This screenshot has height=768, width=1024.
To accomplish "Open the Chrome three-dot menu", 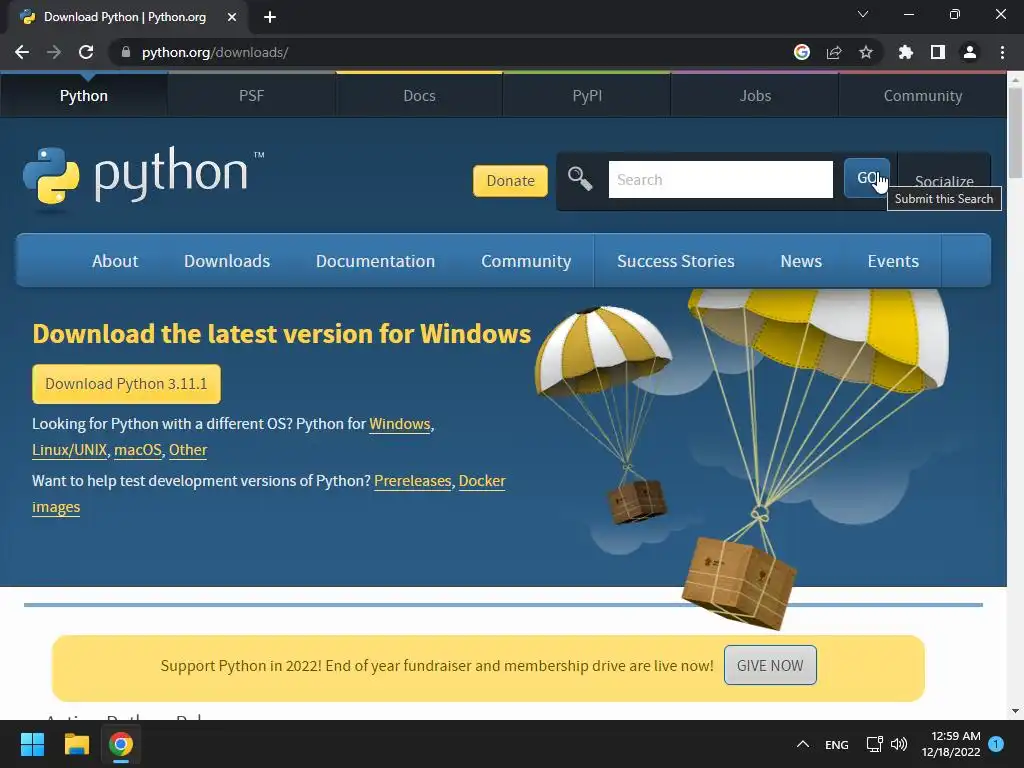I will tap(1002, 52).
